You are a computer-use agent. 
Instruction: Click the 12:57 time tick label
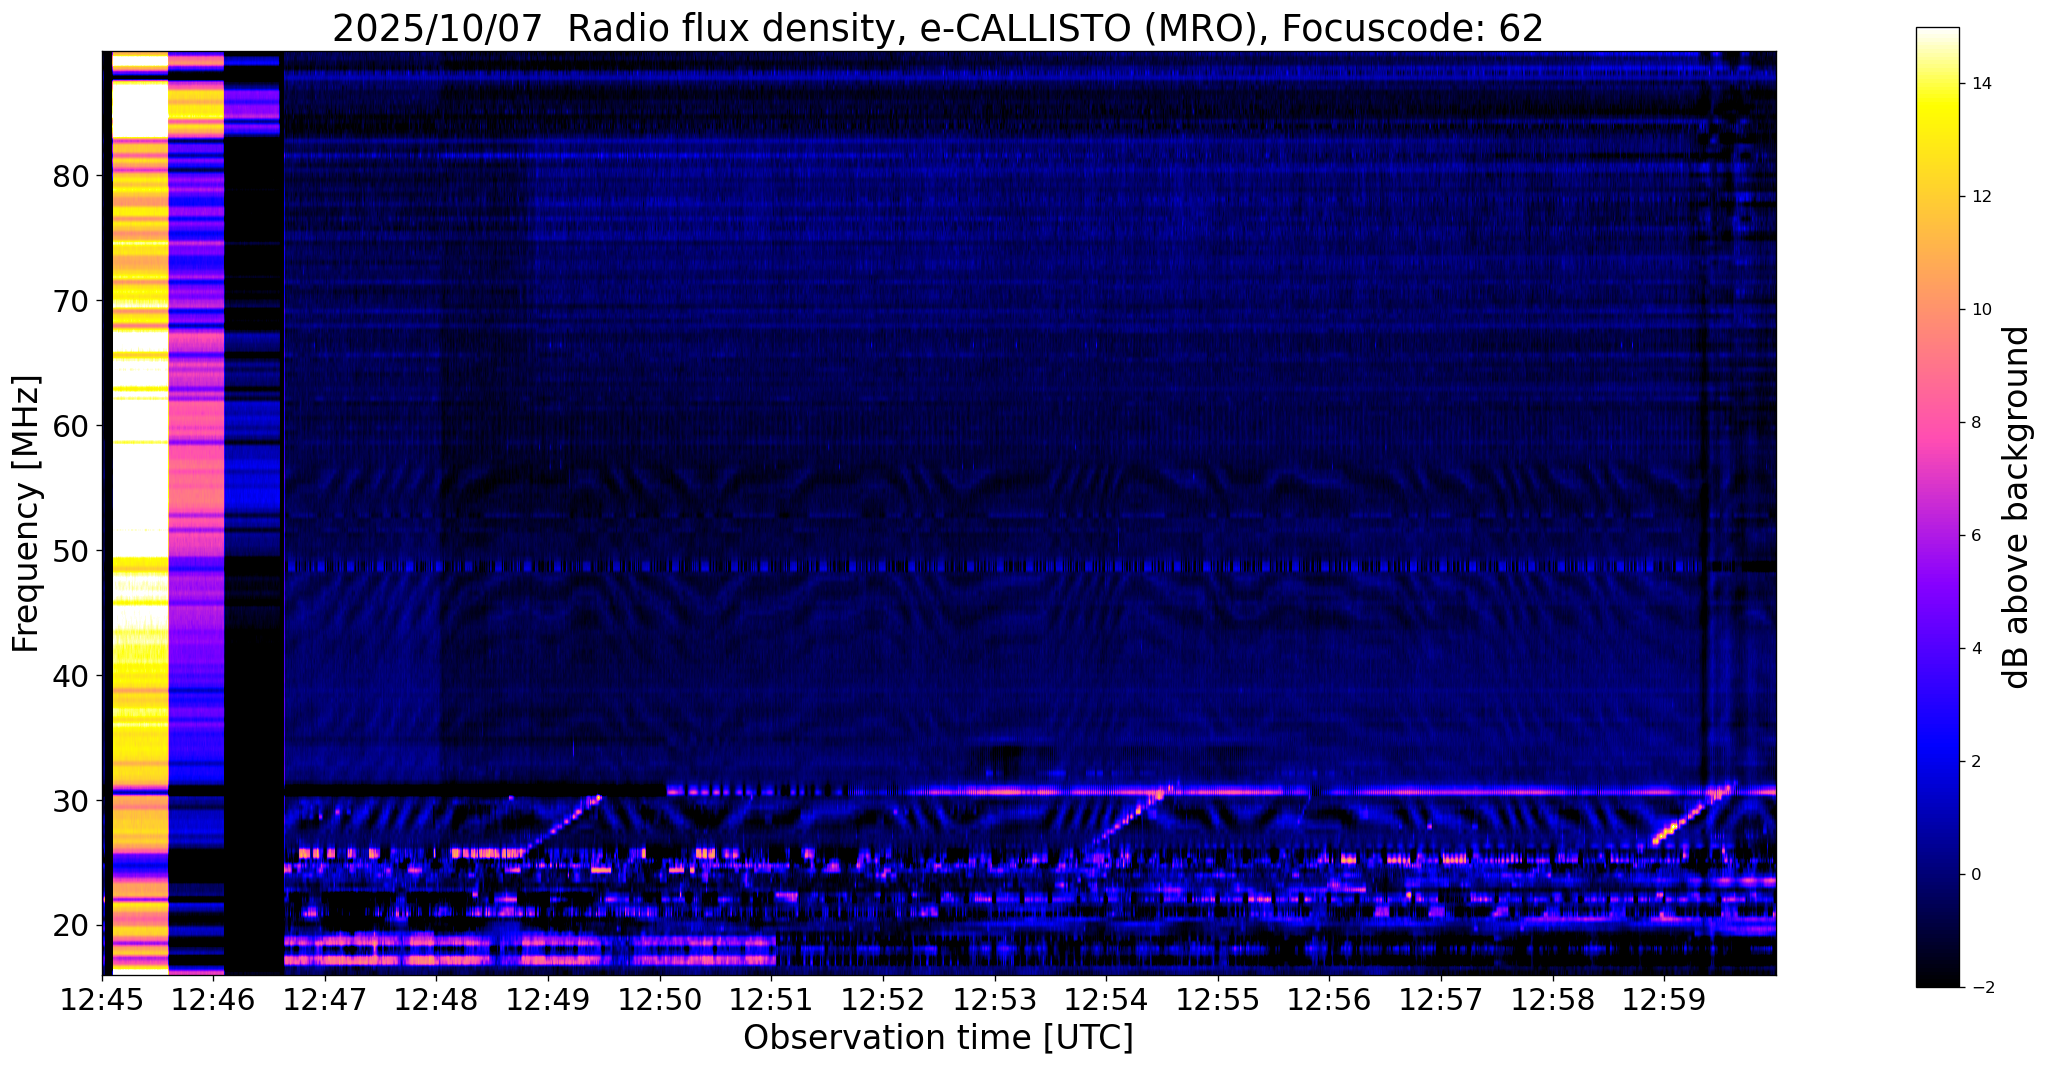(1442, 998)
